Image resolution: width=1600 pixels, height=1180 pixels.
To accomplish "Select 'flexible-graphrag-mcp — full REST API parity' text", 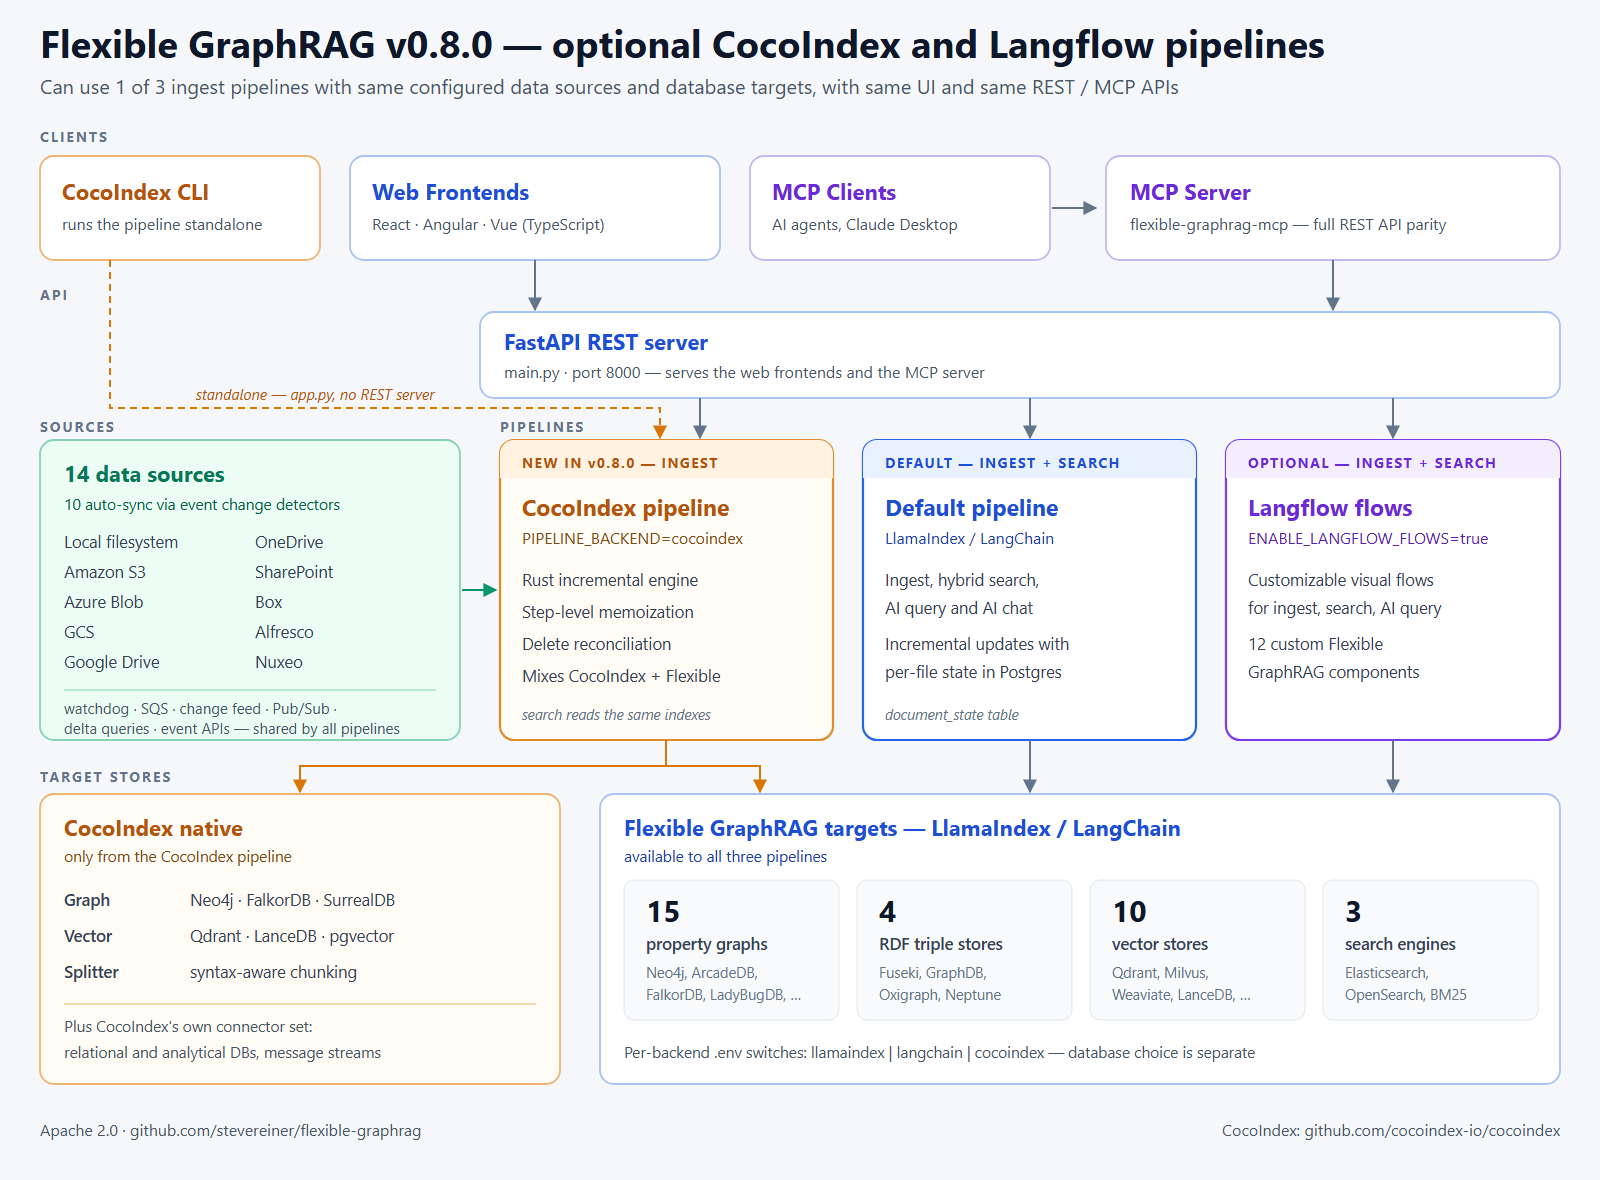I will pos(1288,225).
